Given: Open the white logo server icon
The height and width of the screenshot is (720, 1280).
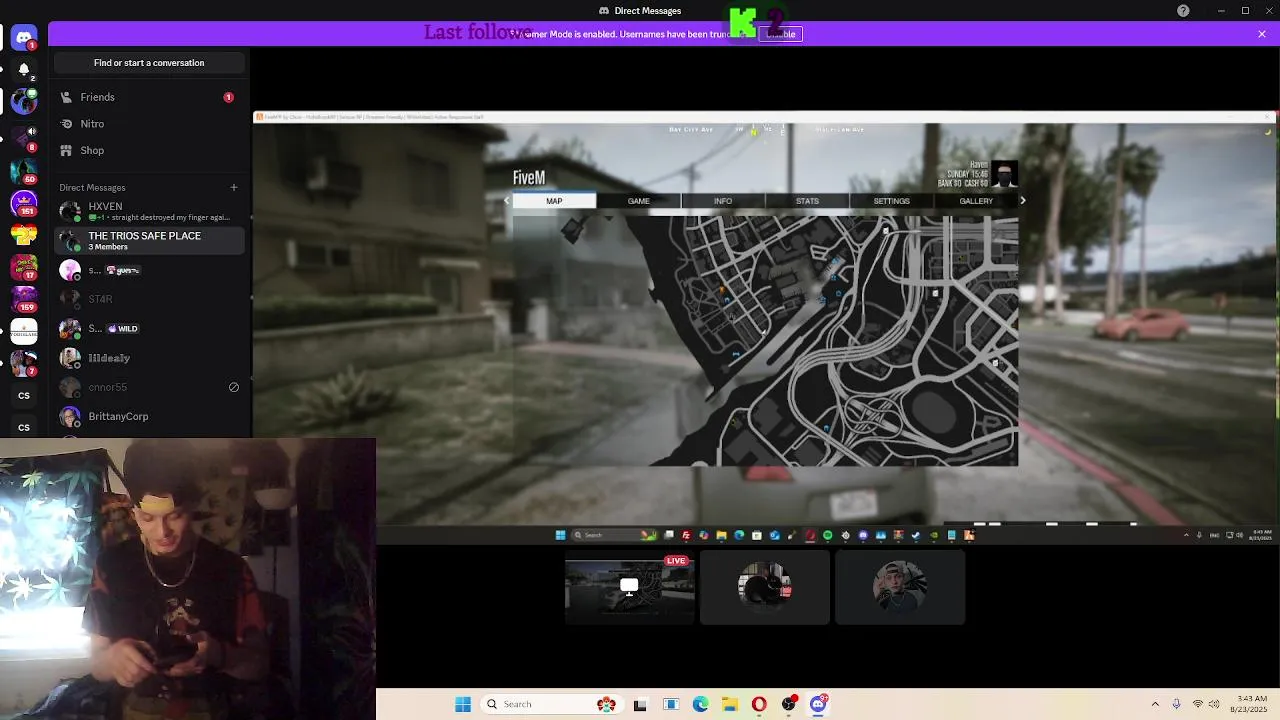Looking at the screenshot, I should pos(24,330).
